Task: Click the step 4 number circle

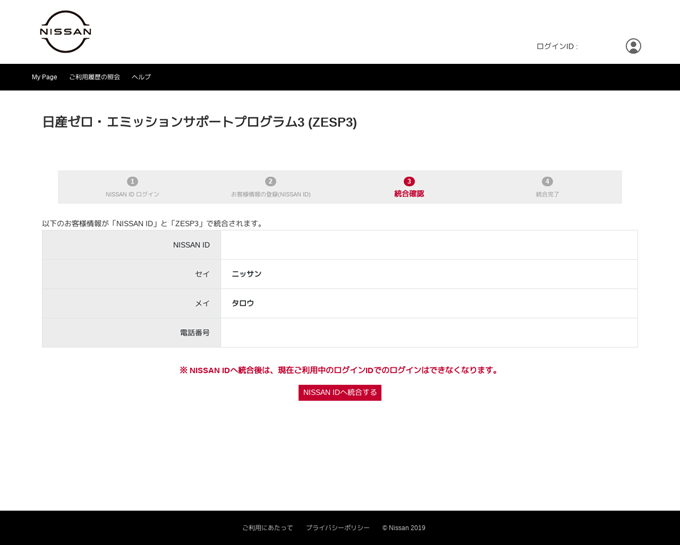Action: pos(547,181)
